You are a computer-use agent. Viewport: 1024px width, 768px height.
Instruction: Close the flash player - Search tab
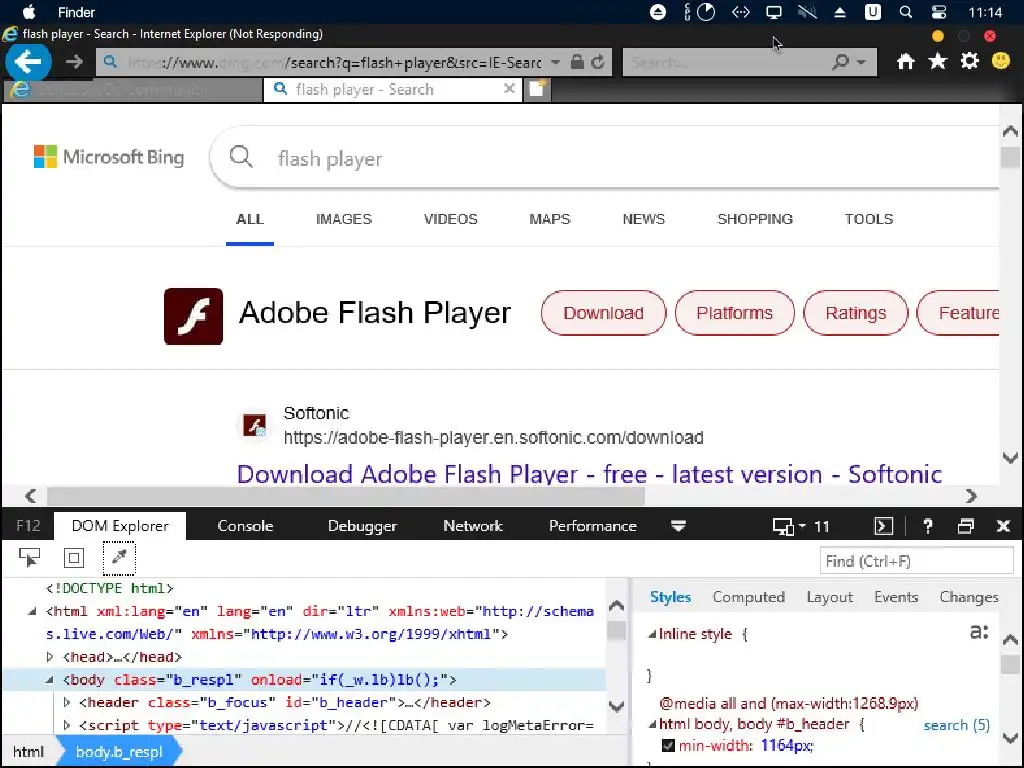click(x=509, y=88)
